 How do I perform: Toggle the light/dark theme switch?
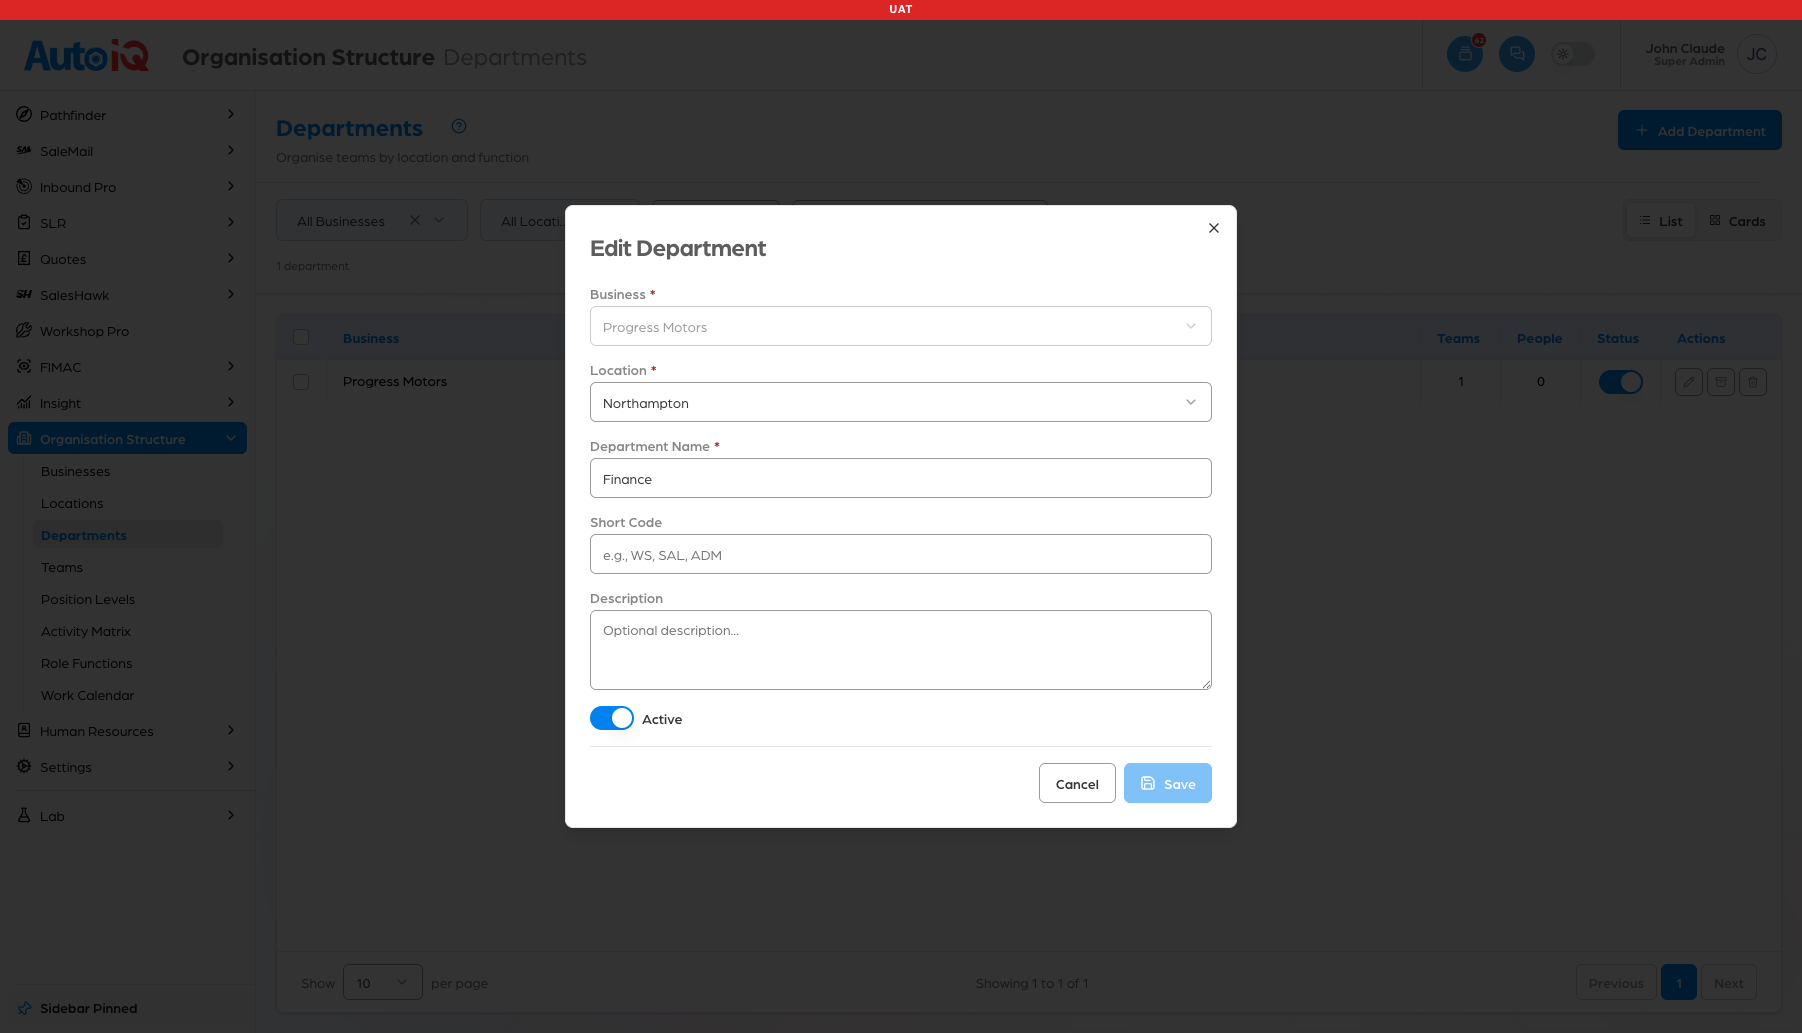point(1573,54)
